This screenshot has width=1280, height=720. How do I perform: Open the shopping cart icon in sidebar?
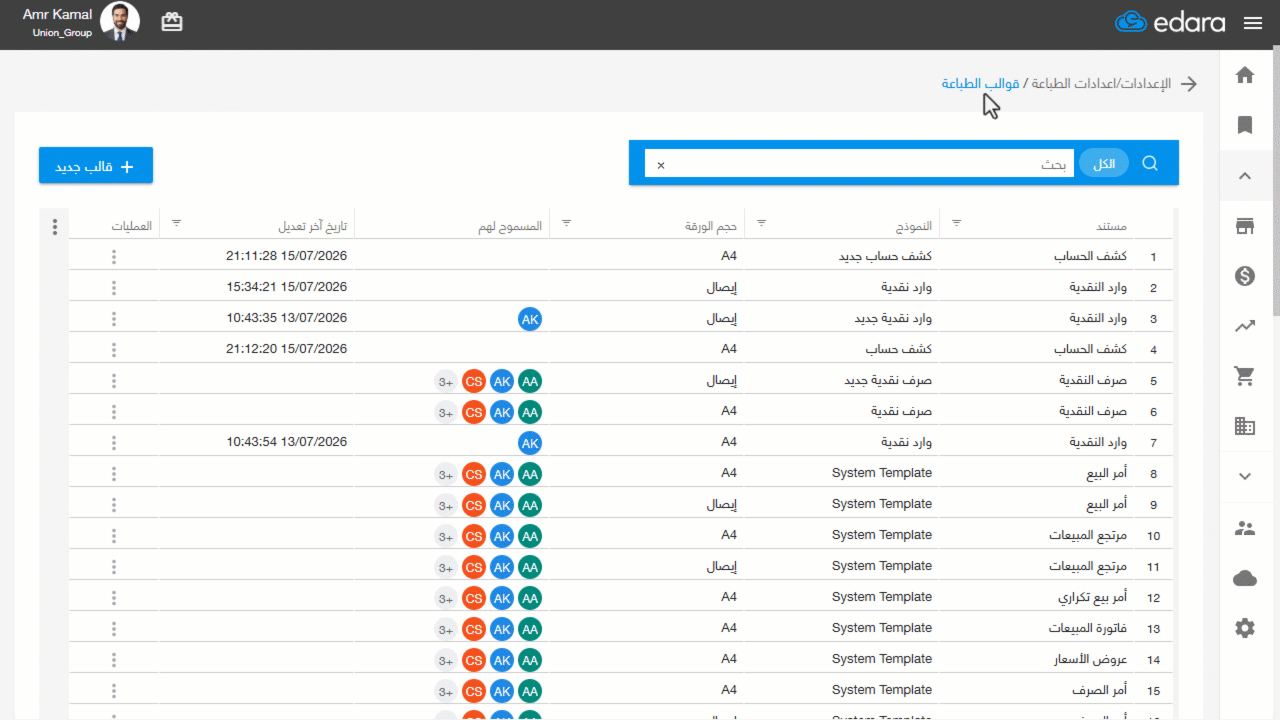[1245, 376]
